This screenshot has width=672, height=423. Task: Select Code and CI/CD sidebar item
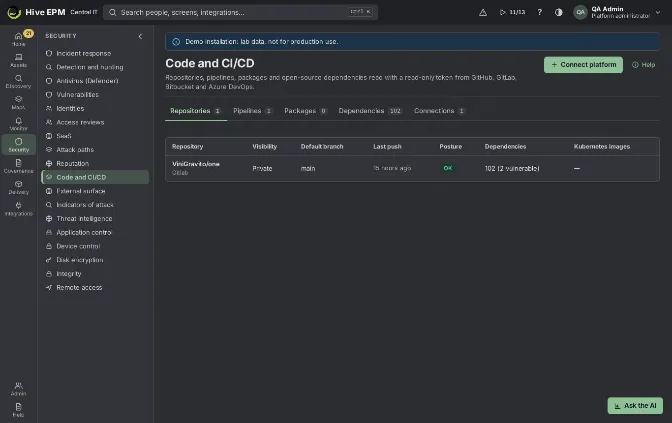[95, 177]
